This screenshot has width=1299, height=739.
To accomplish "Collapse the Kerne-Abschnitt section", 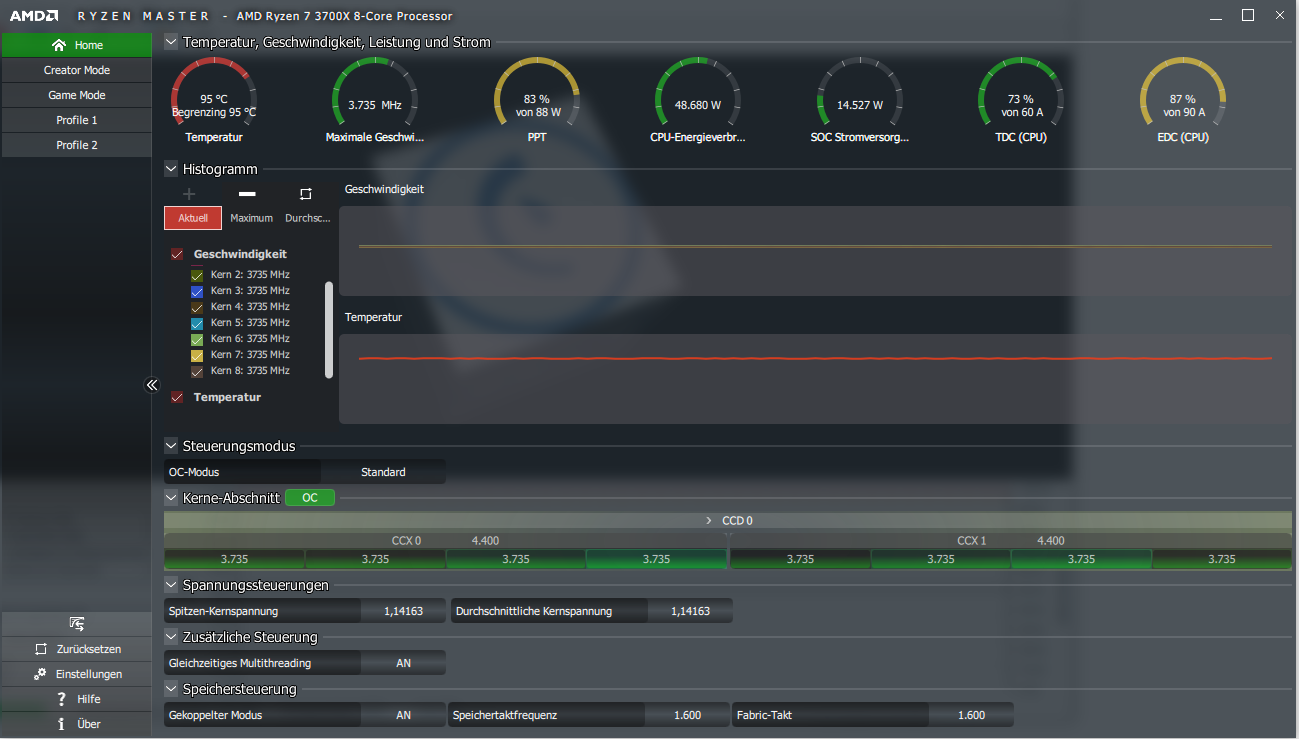I will tap(171, 497).
